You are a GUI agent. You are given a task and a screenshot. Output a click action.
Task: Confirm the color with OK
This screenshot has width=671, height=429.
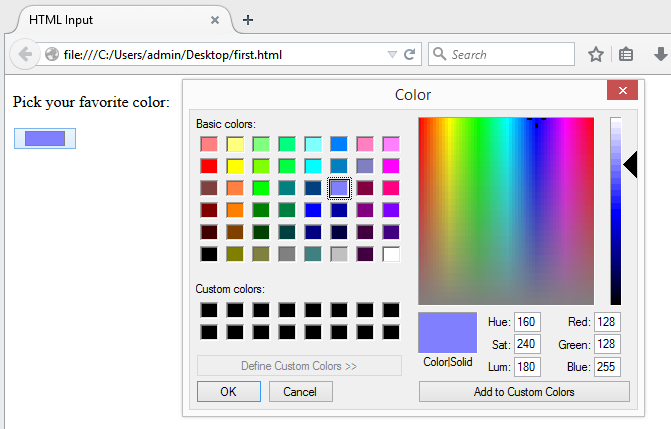[x=229, y=391]
